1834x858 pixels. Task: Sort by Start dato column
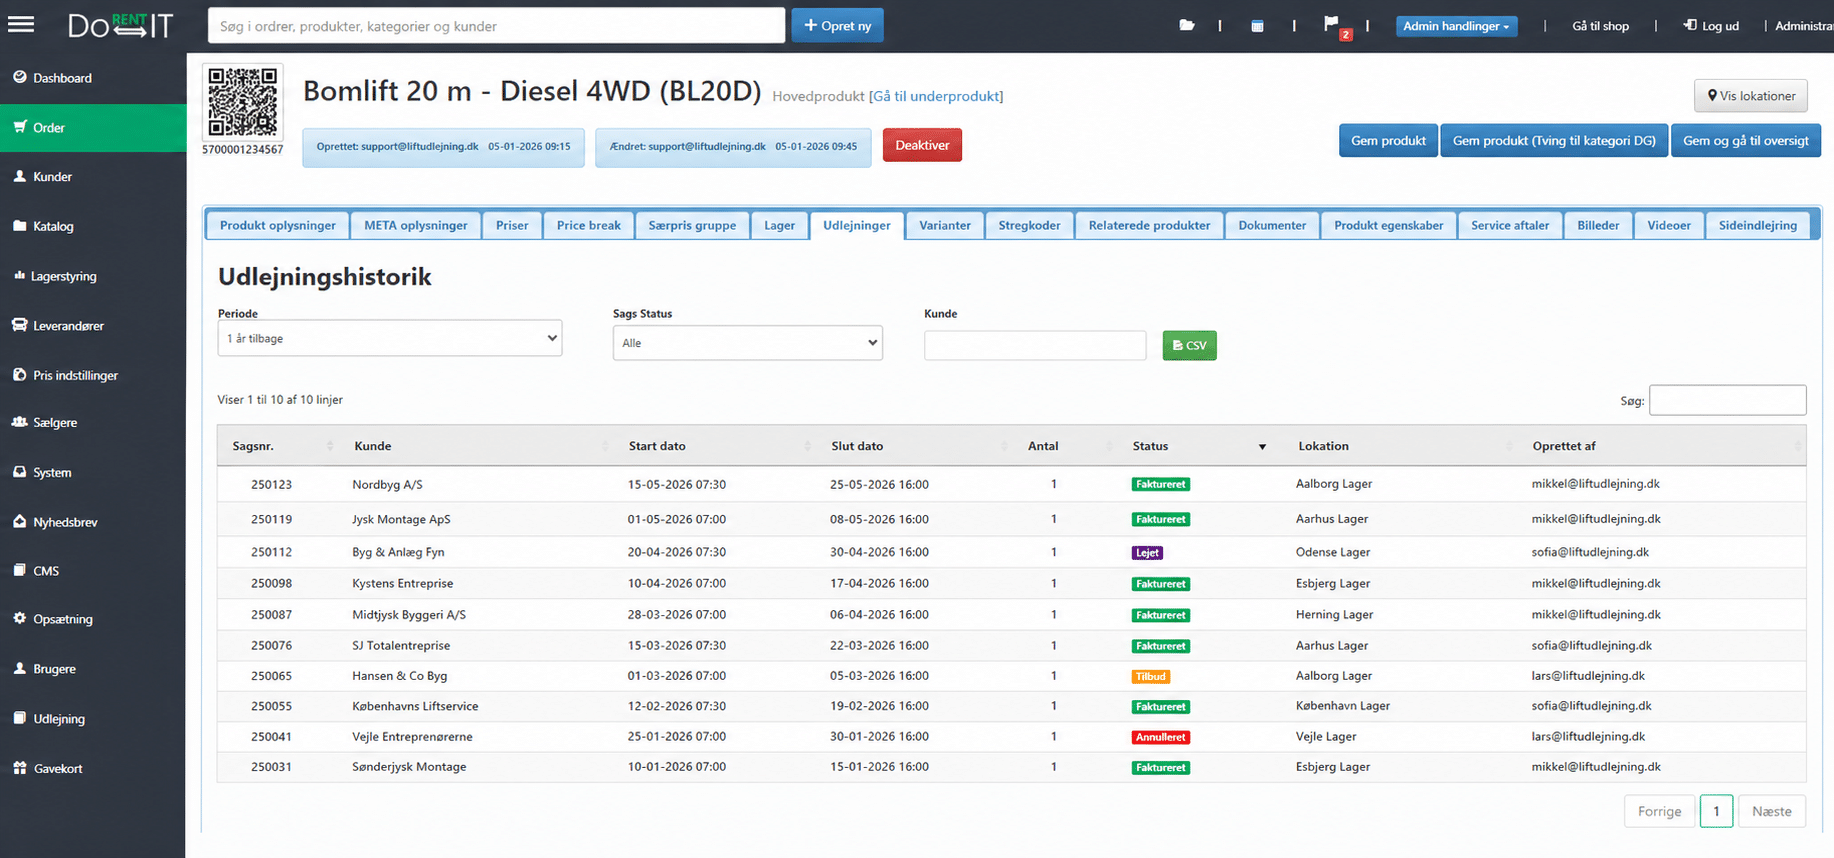716,446
